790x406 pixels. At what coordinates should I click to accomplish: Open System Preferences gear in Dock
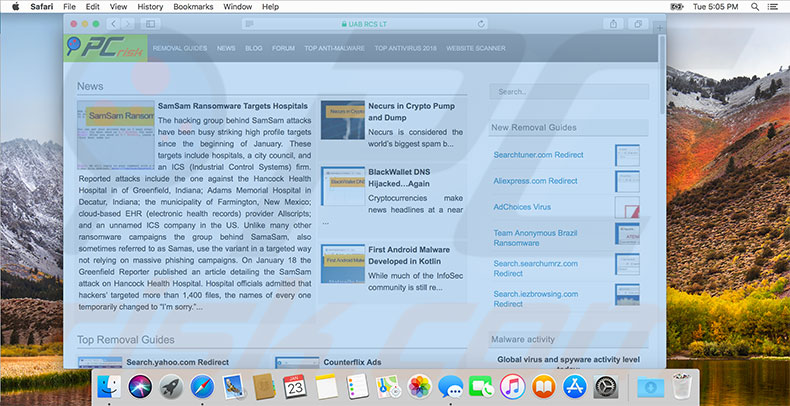[x=606, y=387]
